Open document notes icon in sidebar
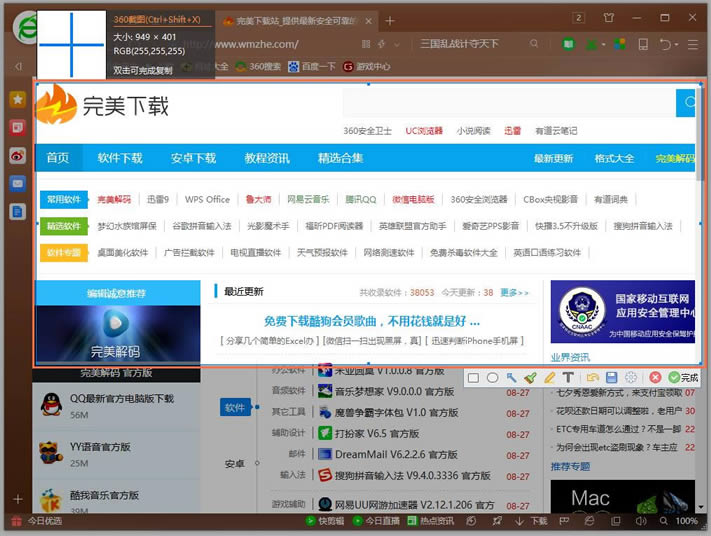The height and width of the screenshot is (536, 711). [18, 212]
